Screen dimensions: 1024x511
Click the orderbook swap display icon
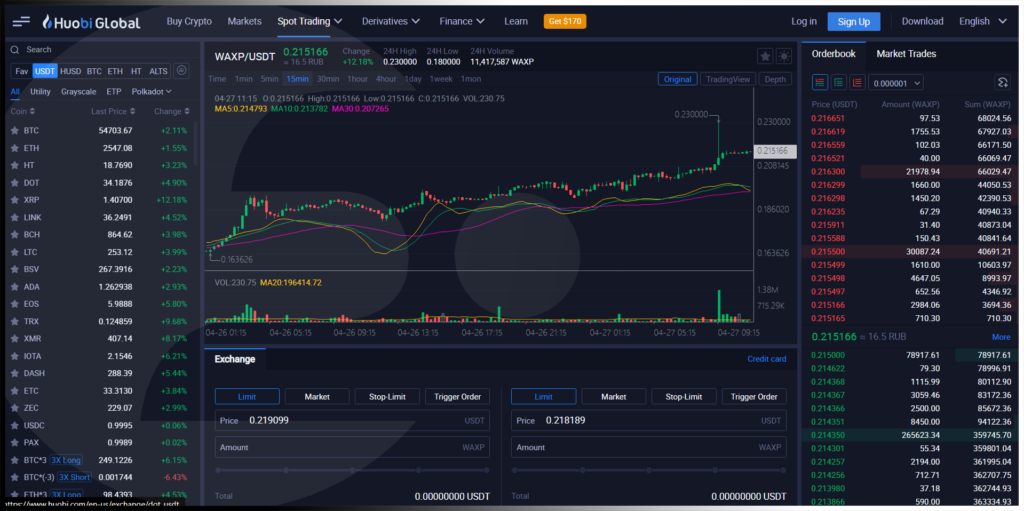click(x=1002, y=82)
